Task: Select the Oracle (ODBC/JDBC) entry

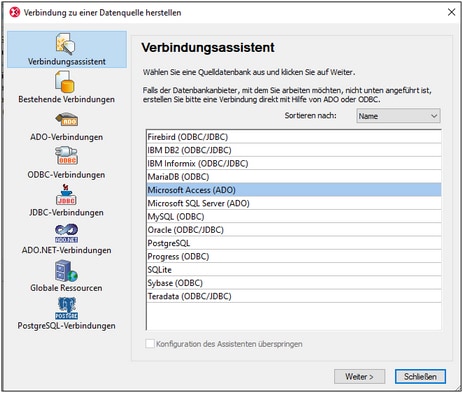Action: point(294,230)
